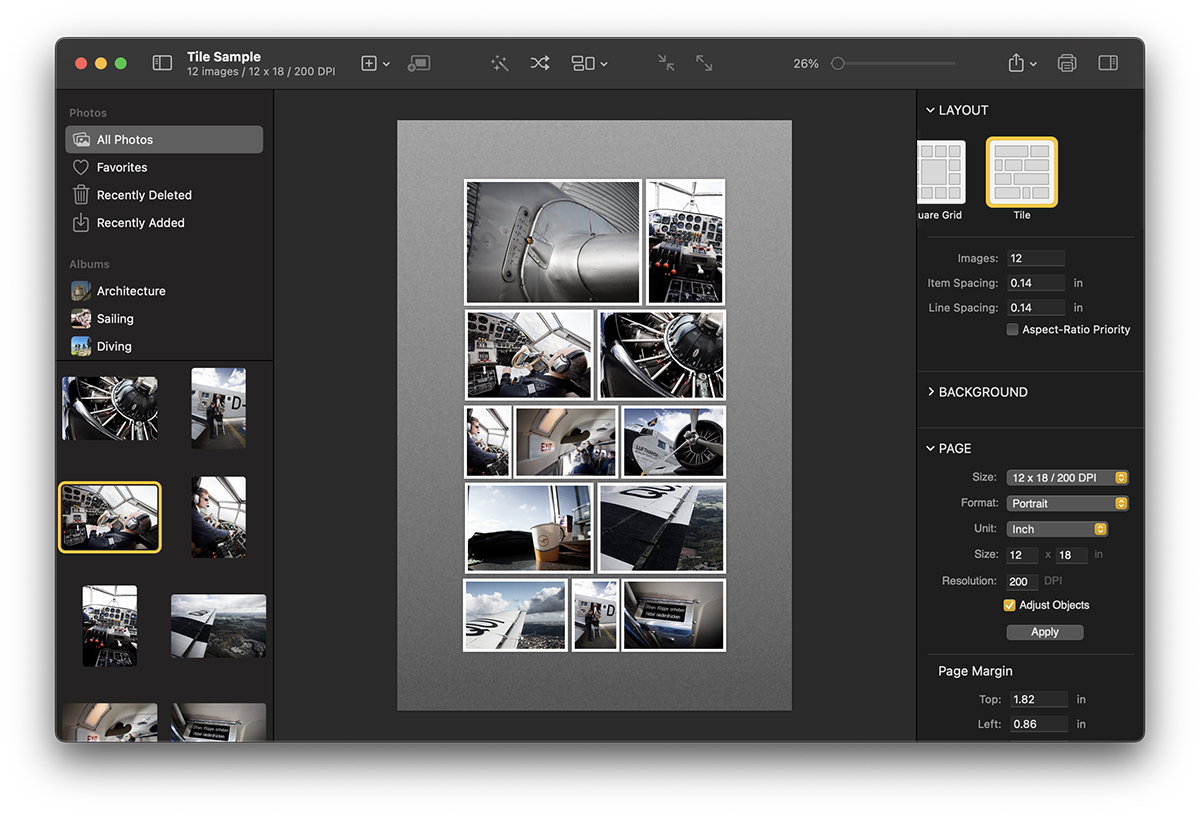Toggle the right inspector panel icon
Viewport: 1200px width, 815px height.
coord(1108,63)
